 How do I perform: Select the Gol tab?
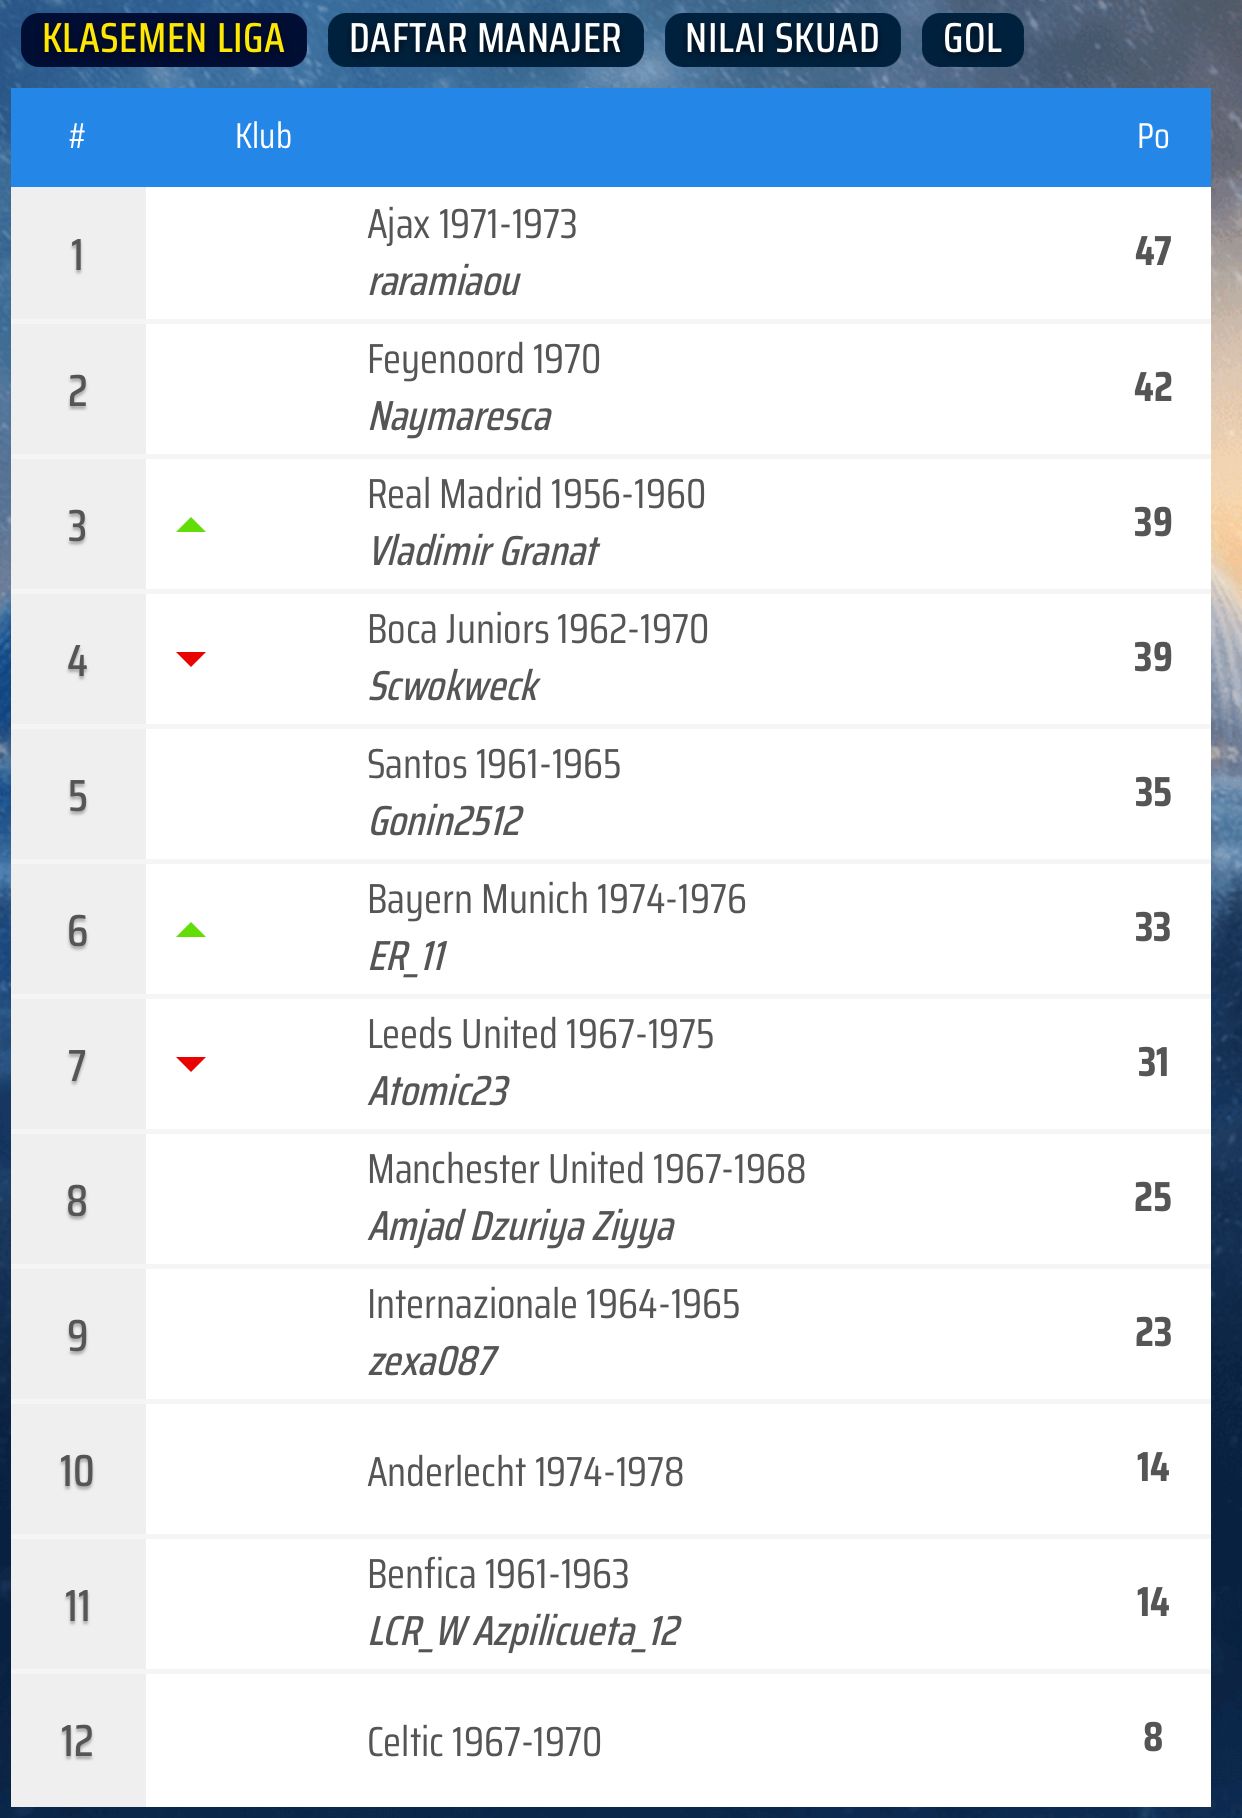pos(972,39)
